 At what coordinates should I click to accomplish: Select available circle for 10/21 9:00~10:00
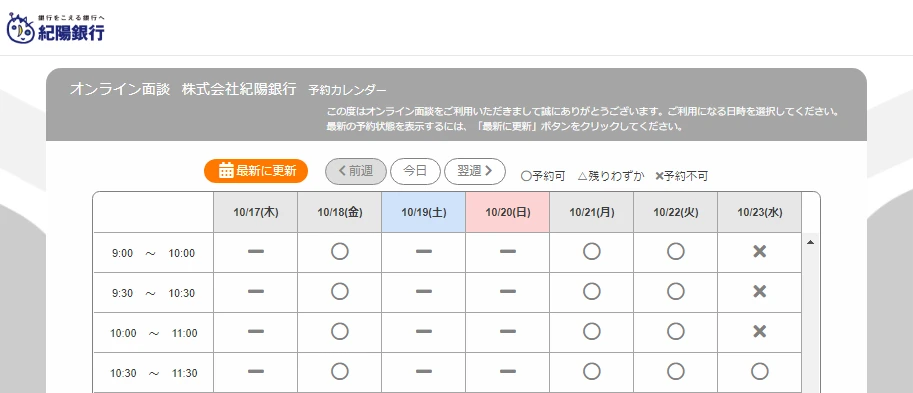click(x=592, y=252)
